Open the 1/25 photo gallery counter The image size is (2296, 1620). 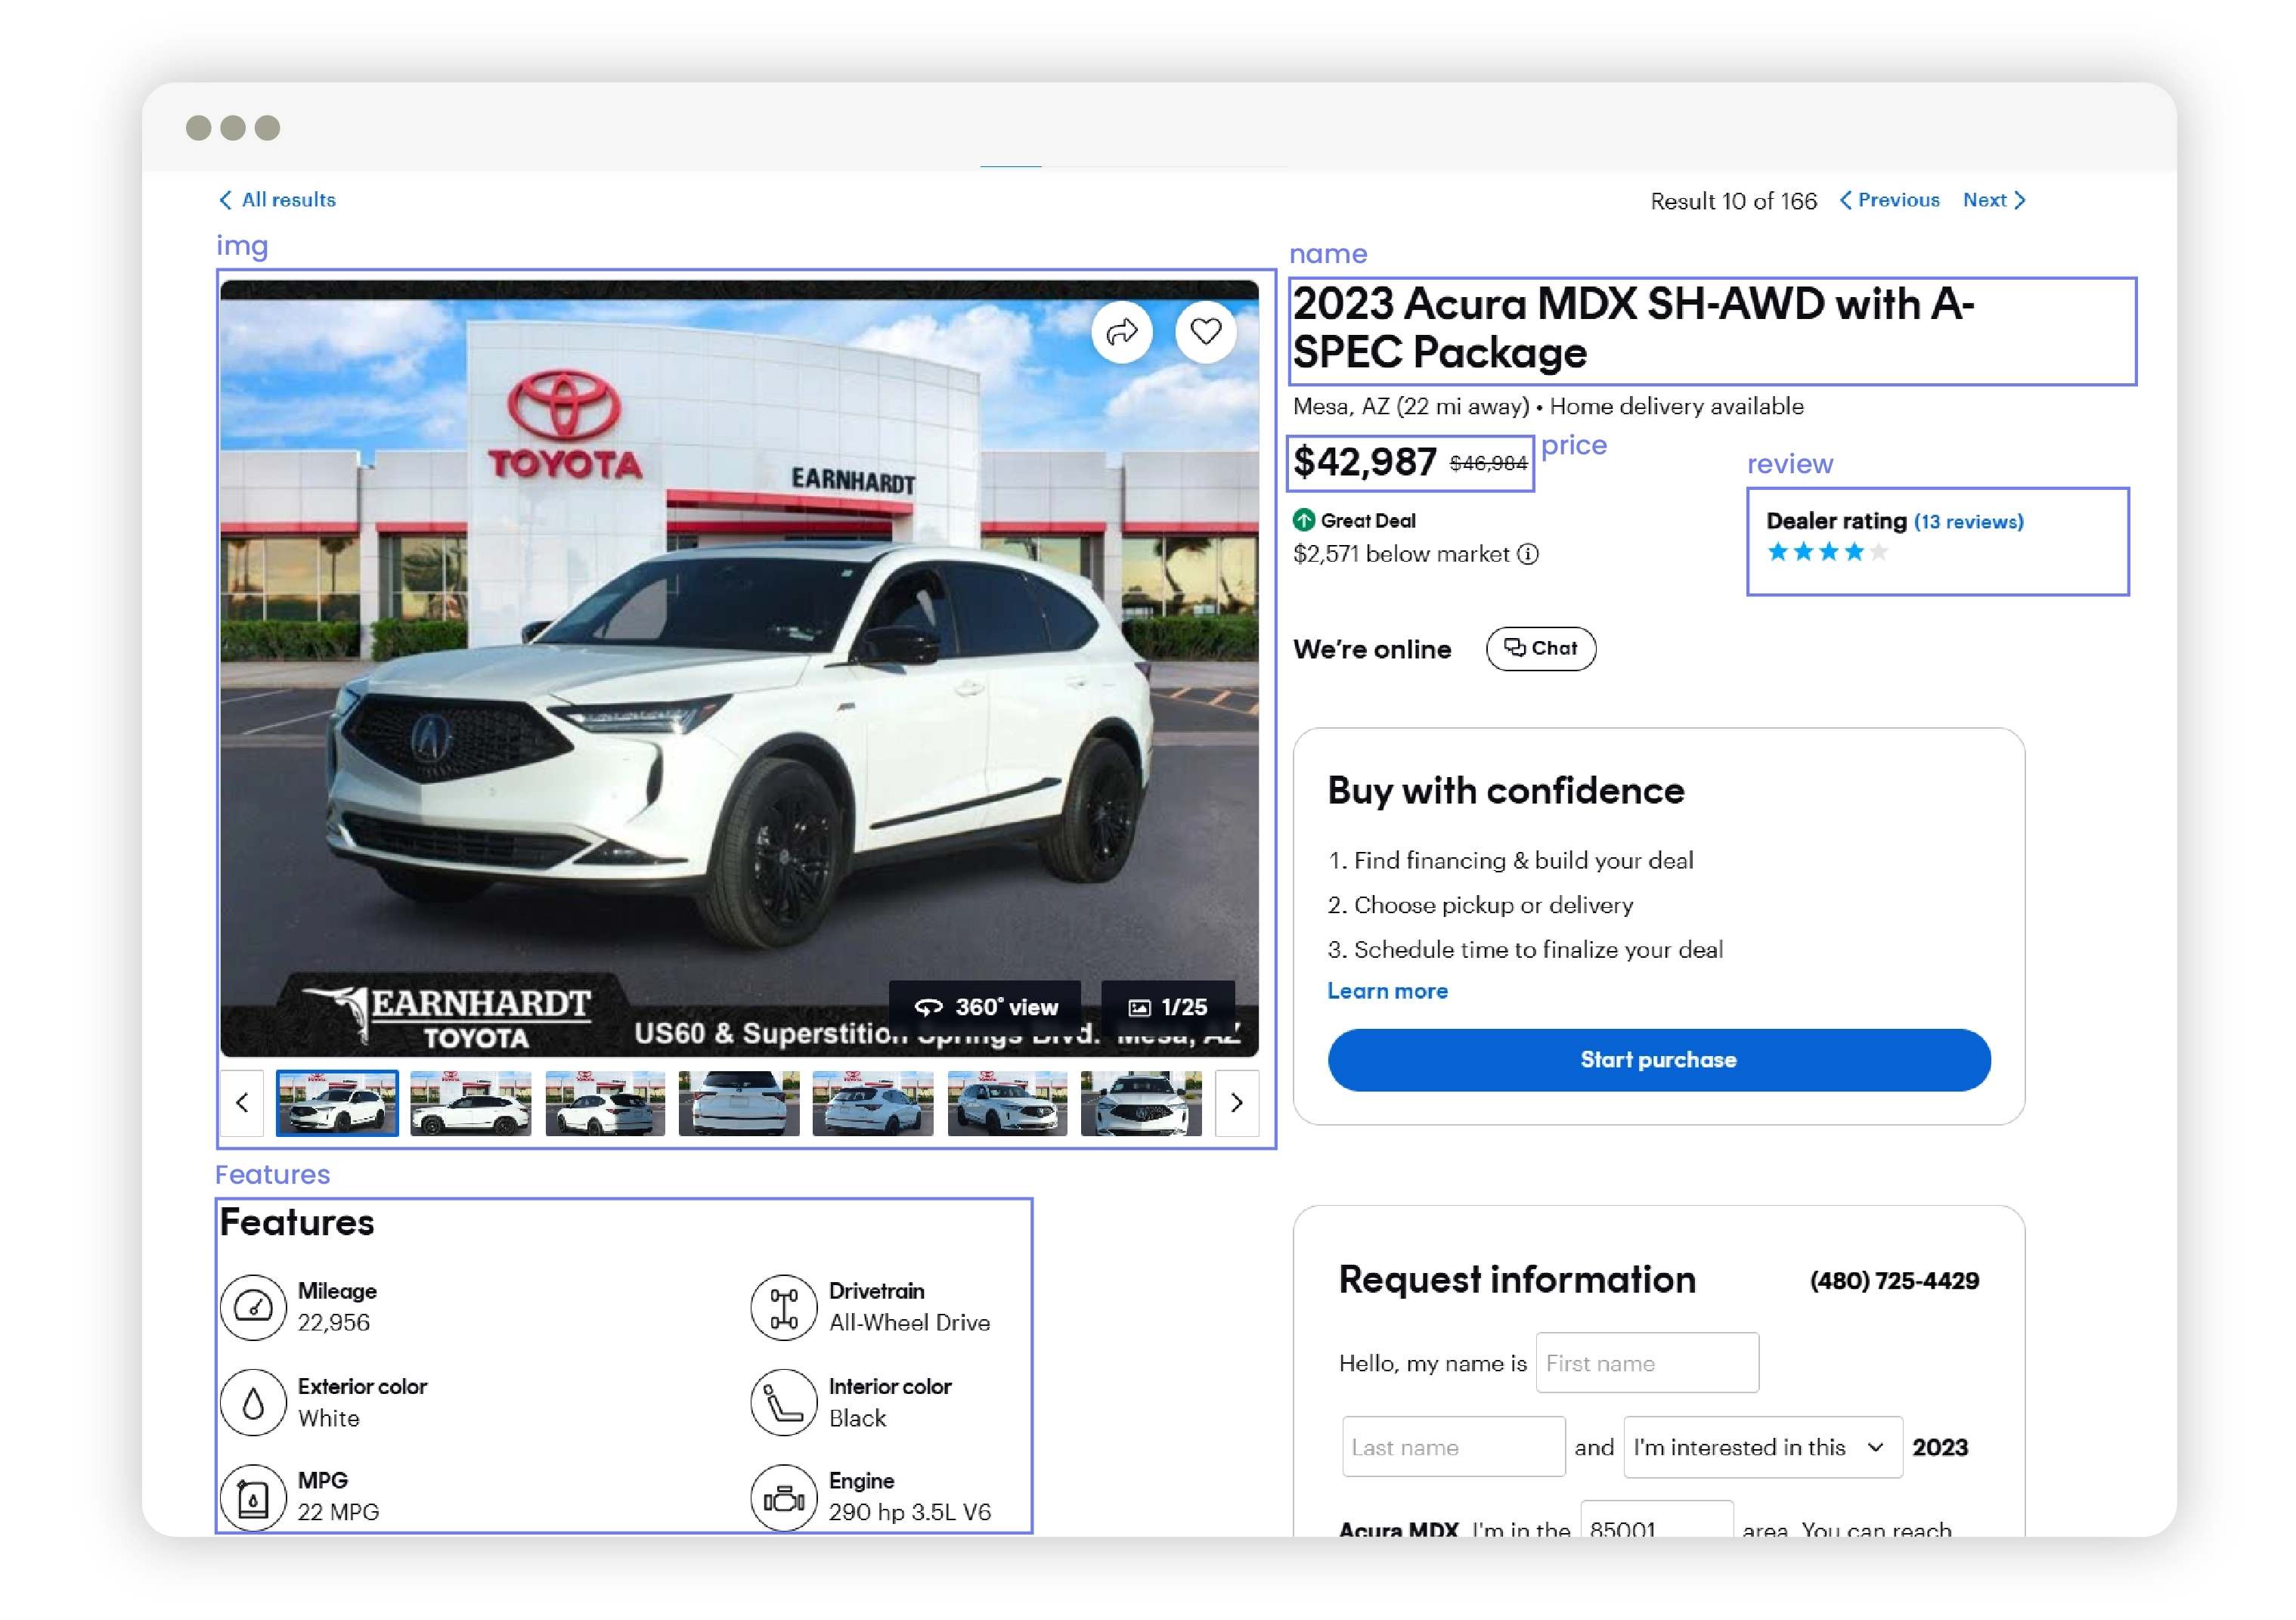click(1168, 1007)
